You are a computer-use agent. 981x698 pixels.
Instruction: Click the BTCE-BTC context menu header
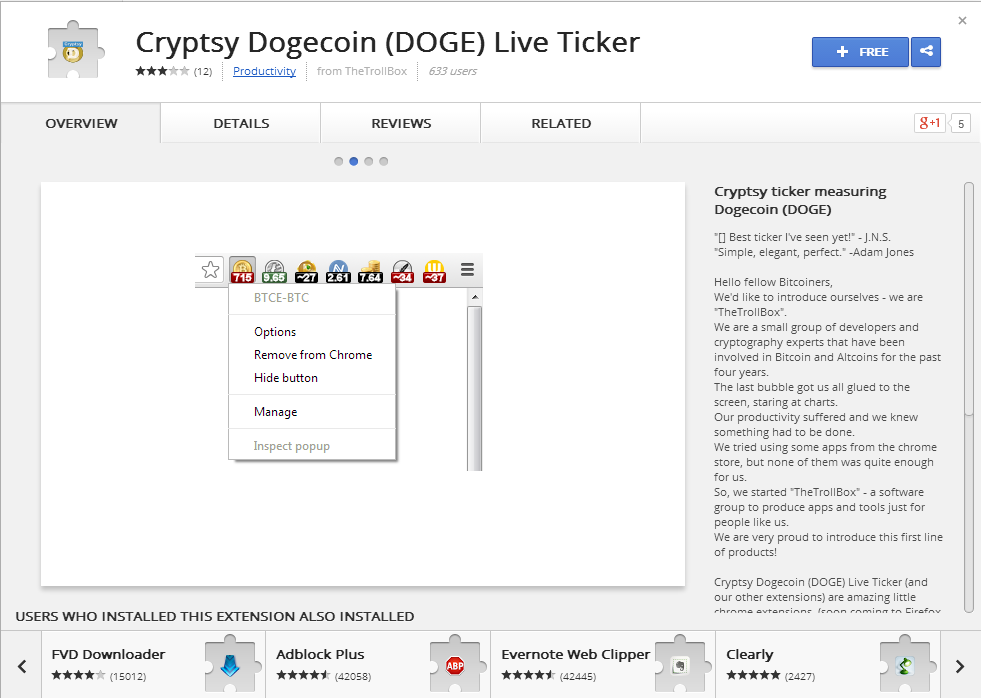point(282,298)
